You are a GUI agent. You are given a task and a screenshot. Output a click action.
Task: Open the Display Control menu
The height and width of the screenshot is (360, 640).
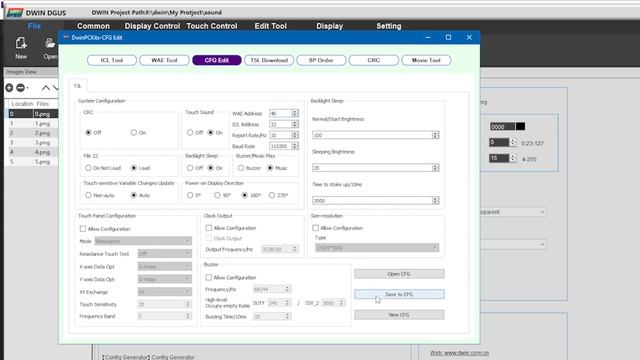pyautogui.click(x=152, y=26)
